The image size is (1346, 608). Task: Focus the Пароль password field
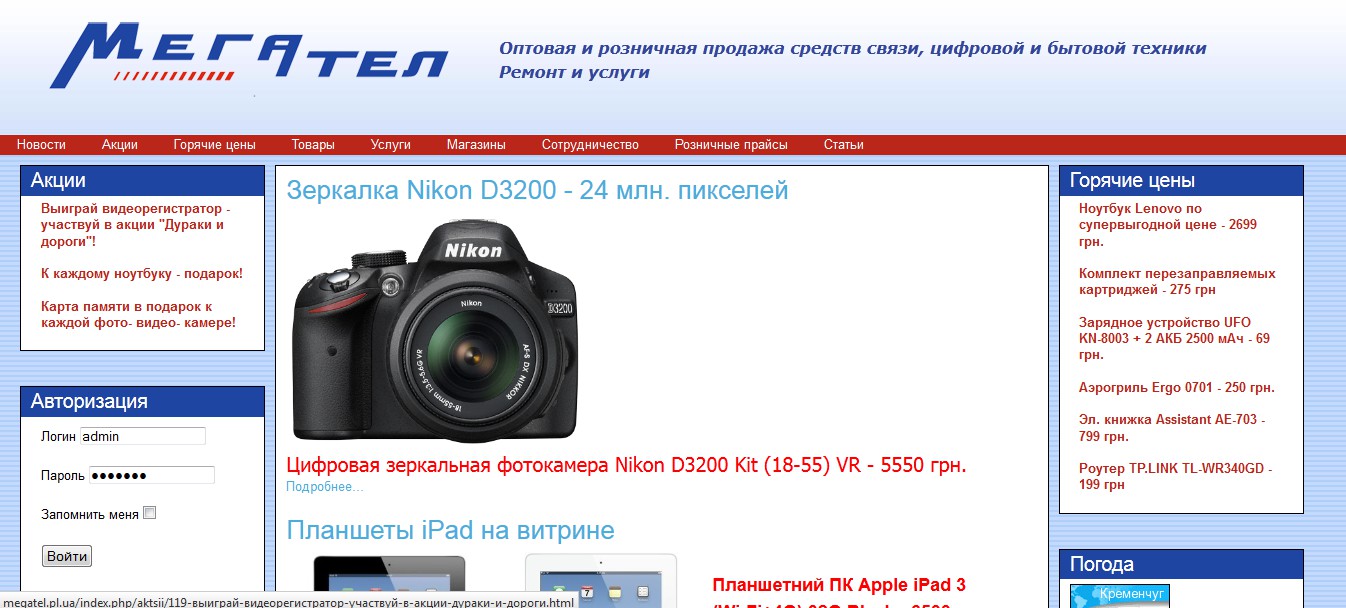(x=152, y=475)
